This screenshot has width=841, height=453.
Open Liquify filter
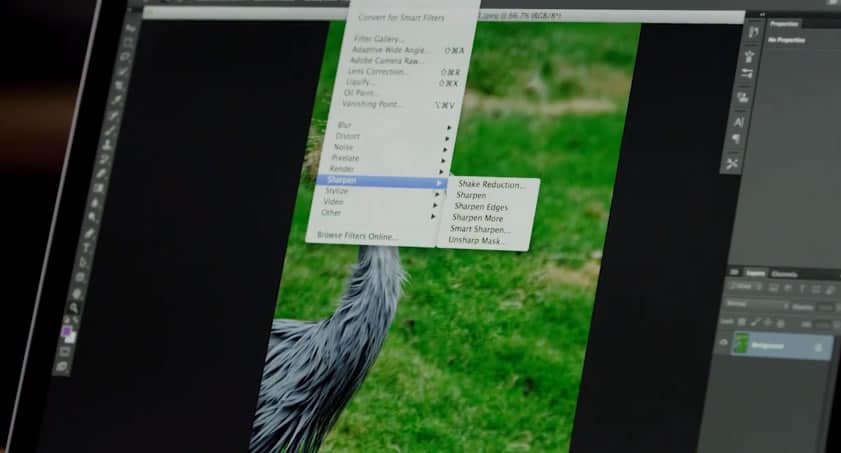[360, 82]
